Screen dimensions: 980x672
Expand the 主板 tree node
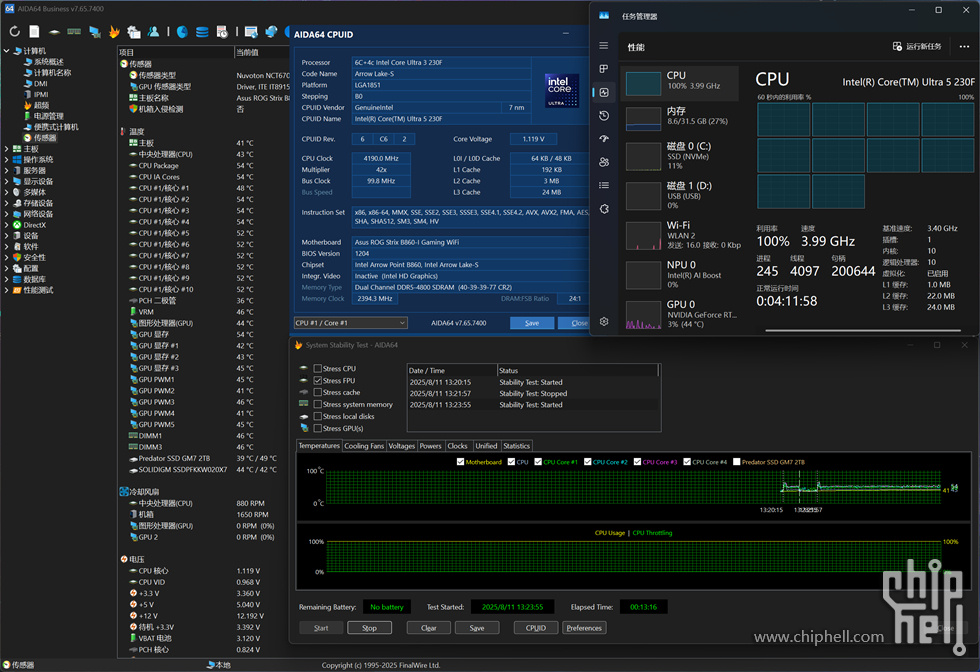[x=6, y=149]
